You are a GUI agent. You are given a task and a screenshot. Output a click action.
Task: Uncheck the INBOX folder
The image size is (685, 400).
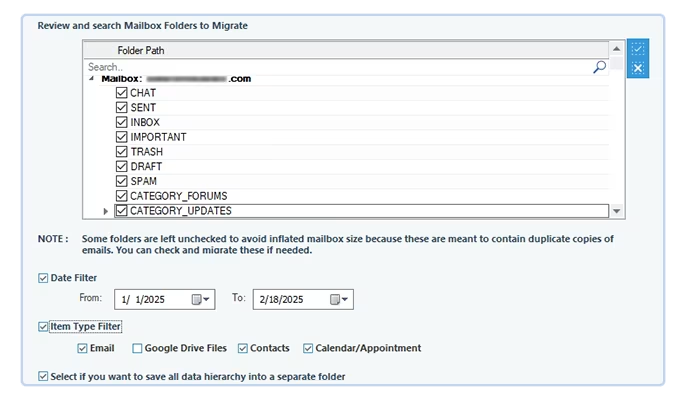coord(122,122)
